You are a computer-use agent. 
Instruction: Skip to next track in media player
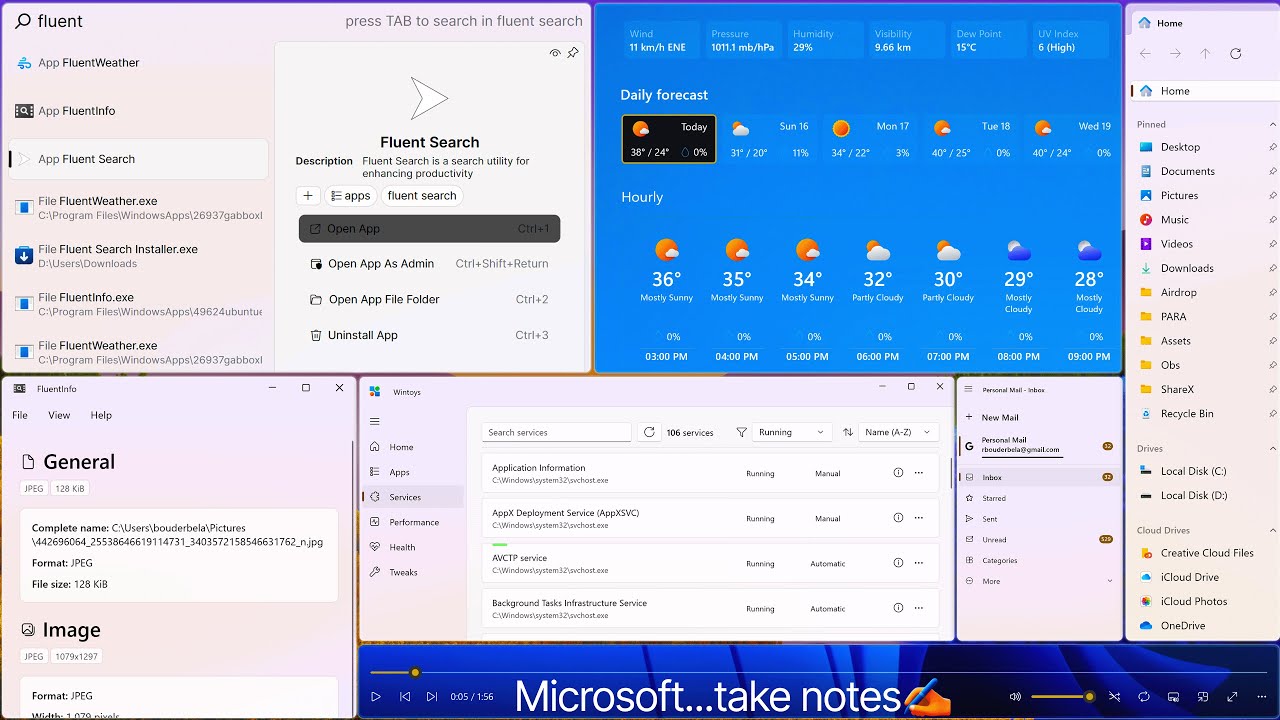tap(432, 696)
